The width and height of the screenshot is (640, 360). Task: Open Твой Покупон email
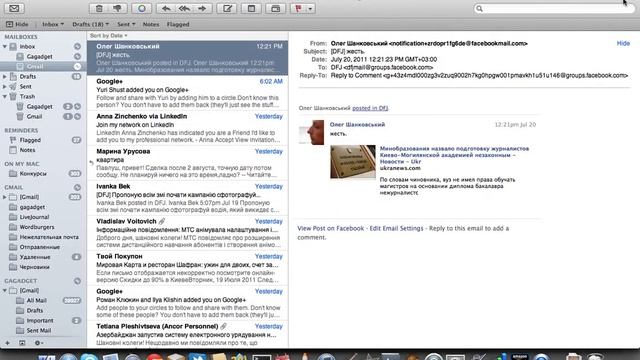188,268
